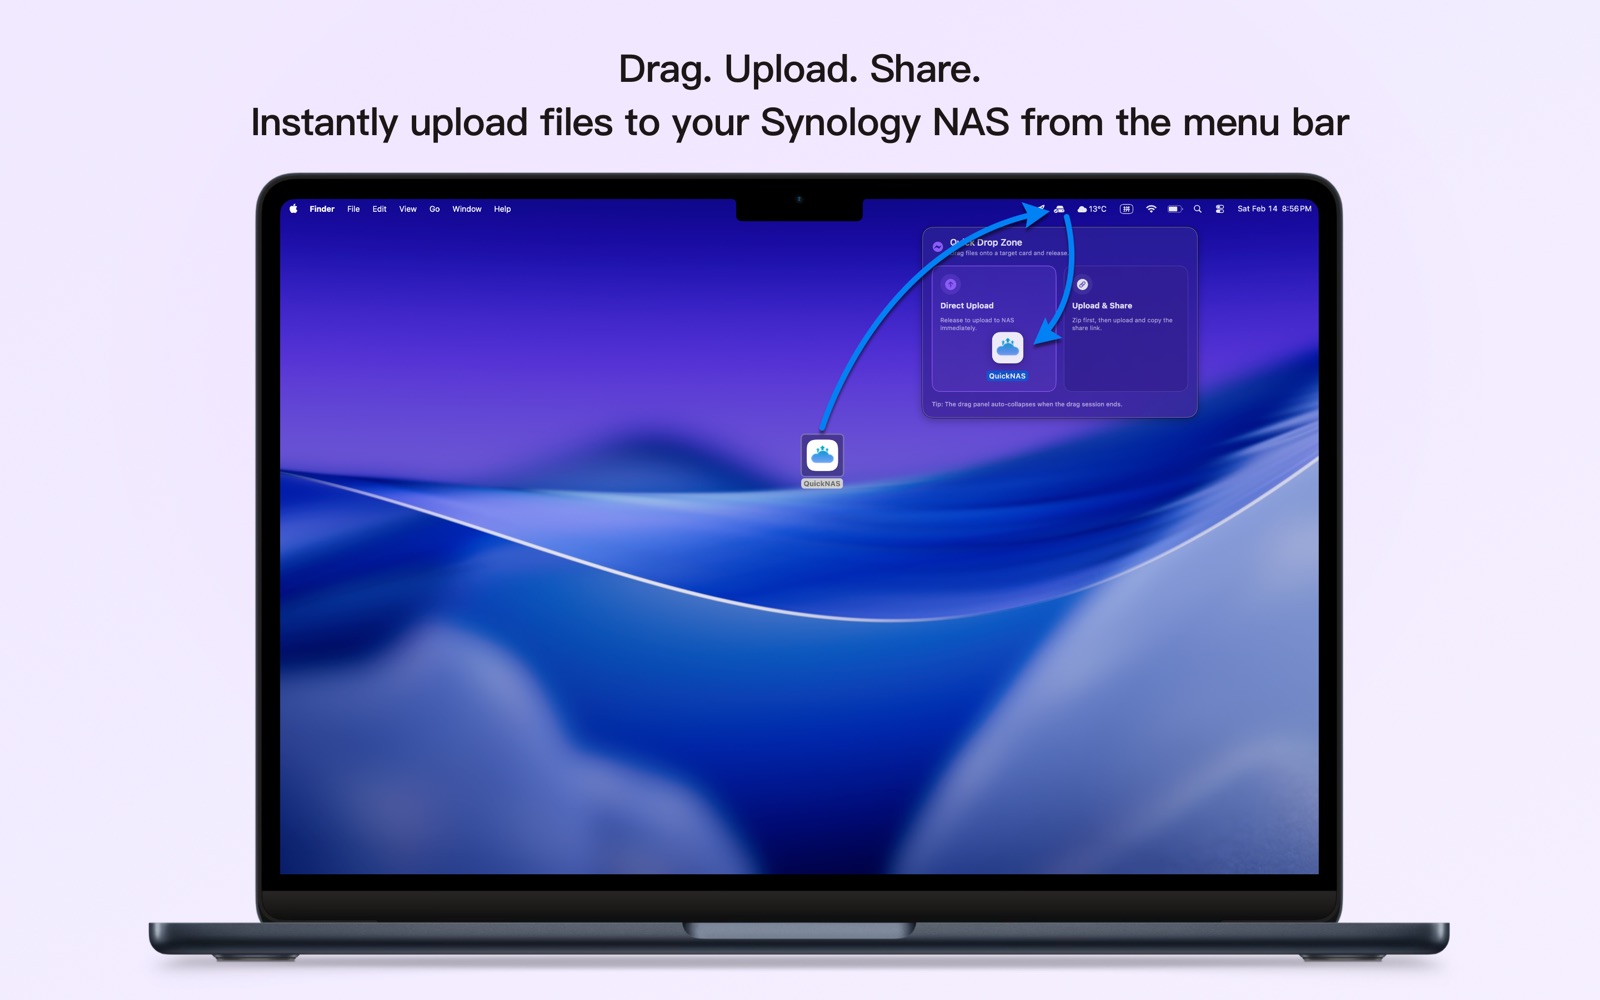This screenshot has width=1600, height=1000.
Task: Click the QuickNAS menu bar icon
Action: tap(1059, 209)
